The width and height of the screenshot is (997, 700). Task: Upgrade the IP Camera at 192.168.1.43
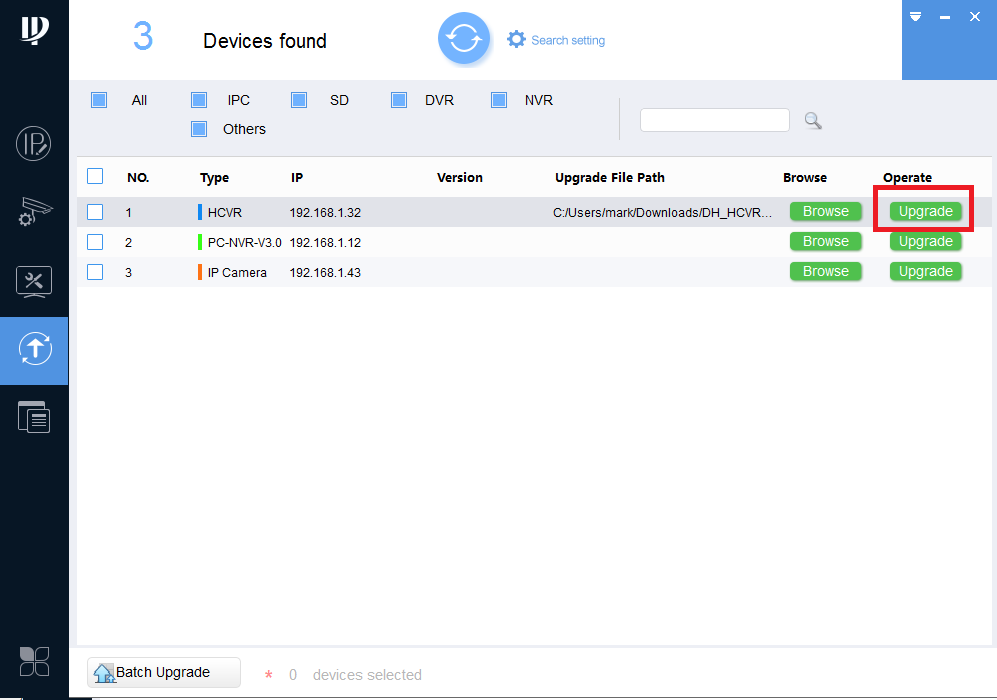click(x=924, y=271)
